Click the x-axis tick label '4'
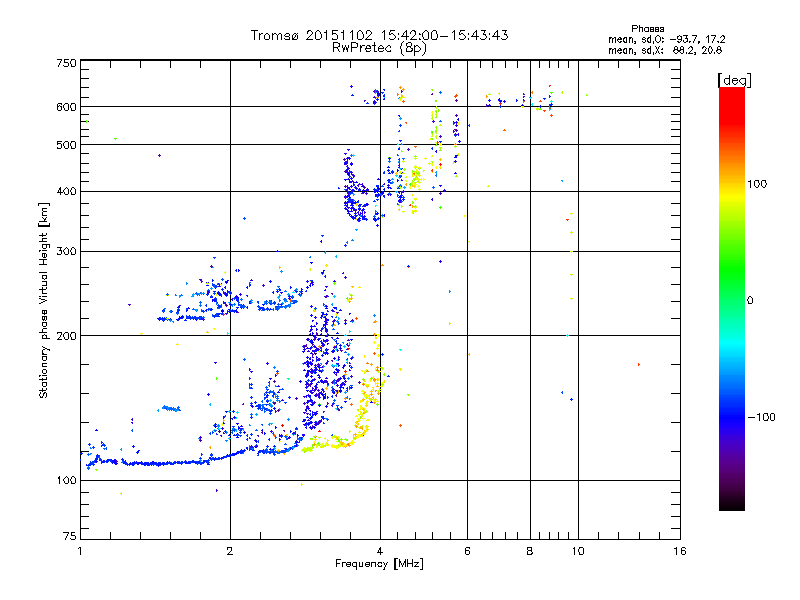This screenshot has width=800, height=600. [380, 551]
